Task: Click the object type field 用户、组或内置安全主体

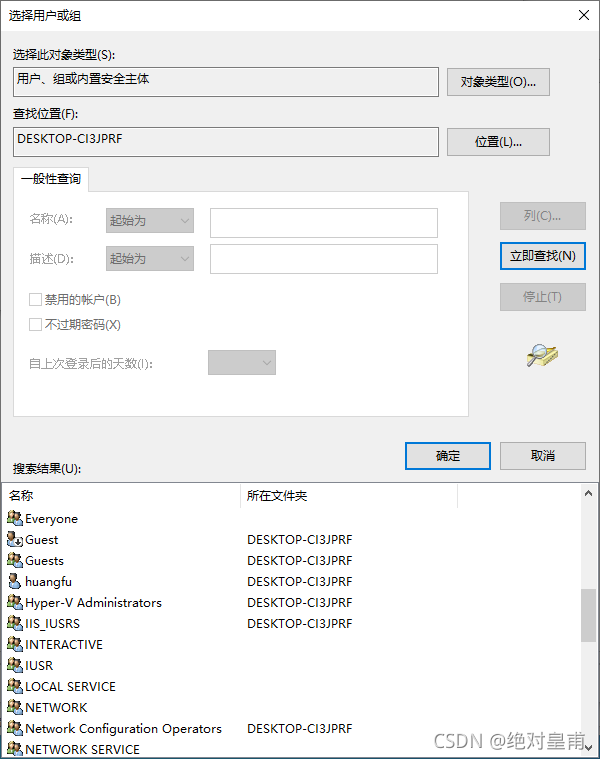Action: pyautogui.click(x=226, y=82)
